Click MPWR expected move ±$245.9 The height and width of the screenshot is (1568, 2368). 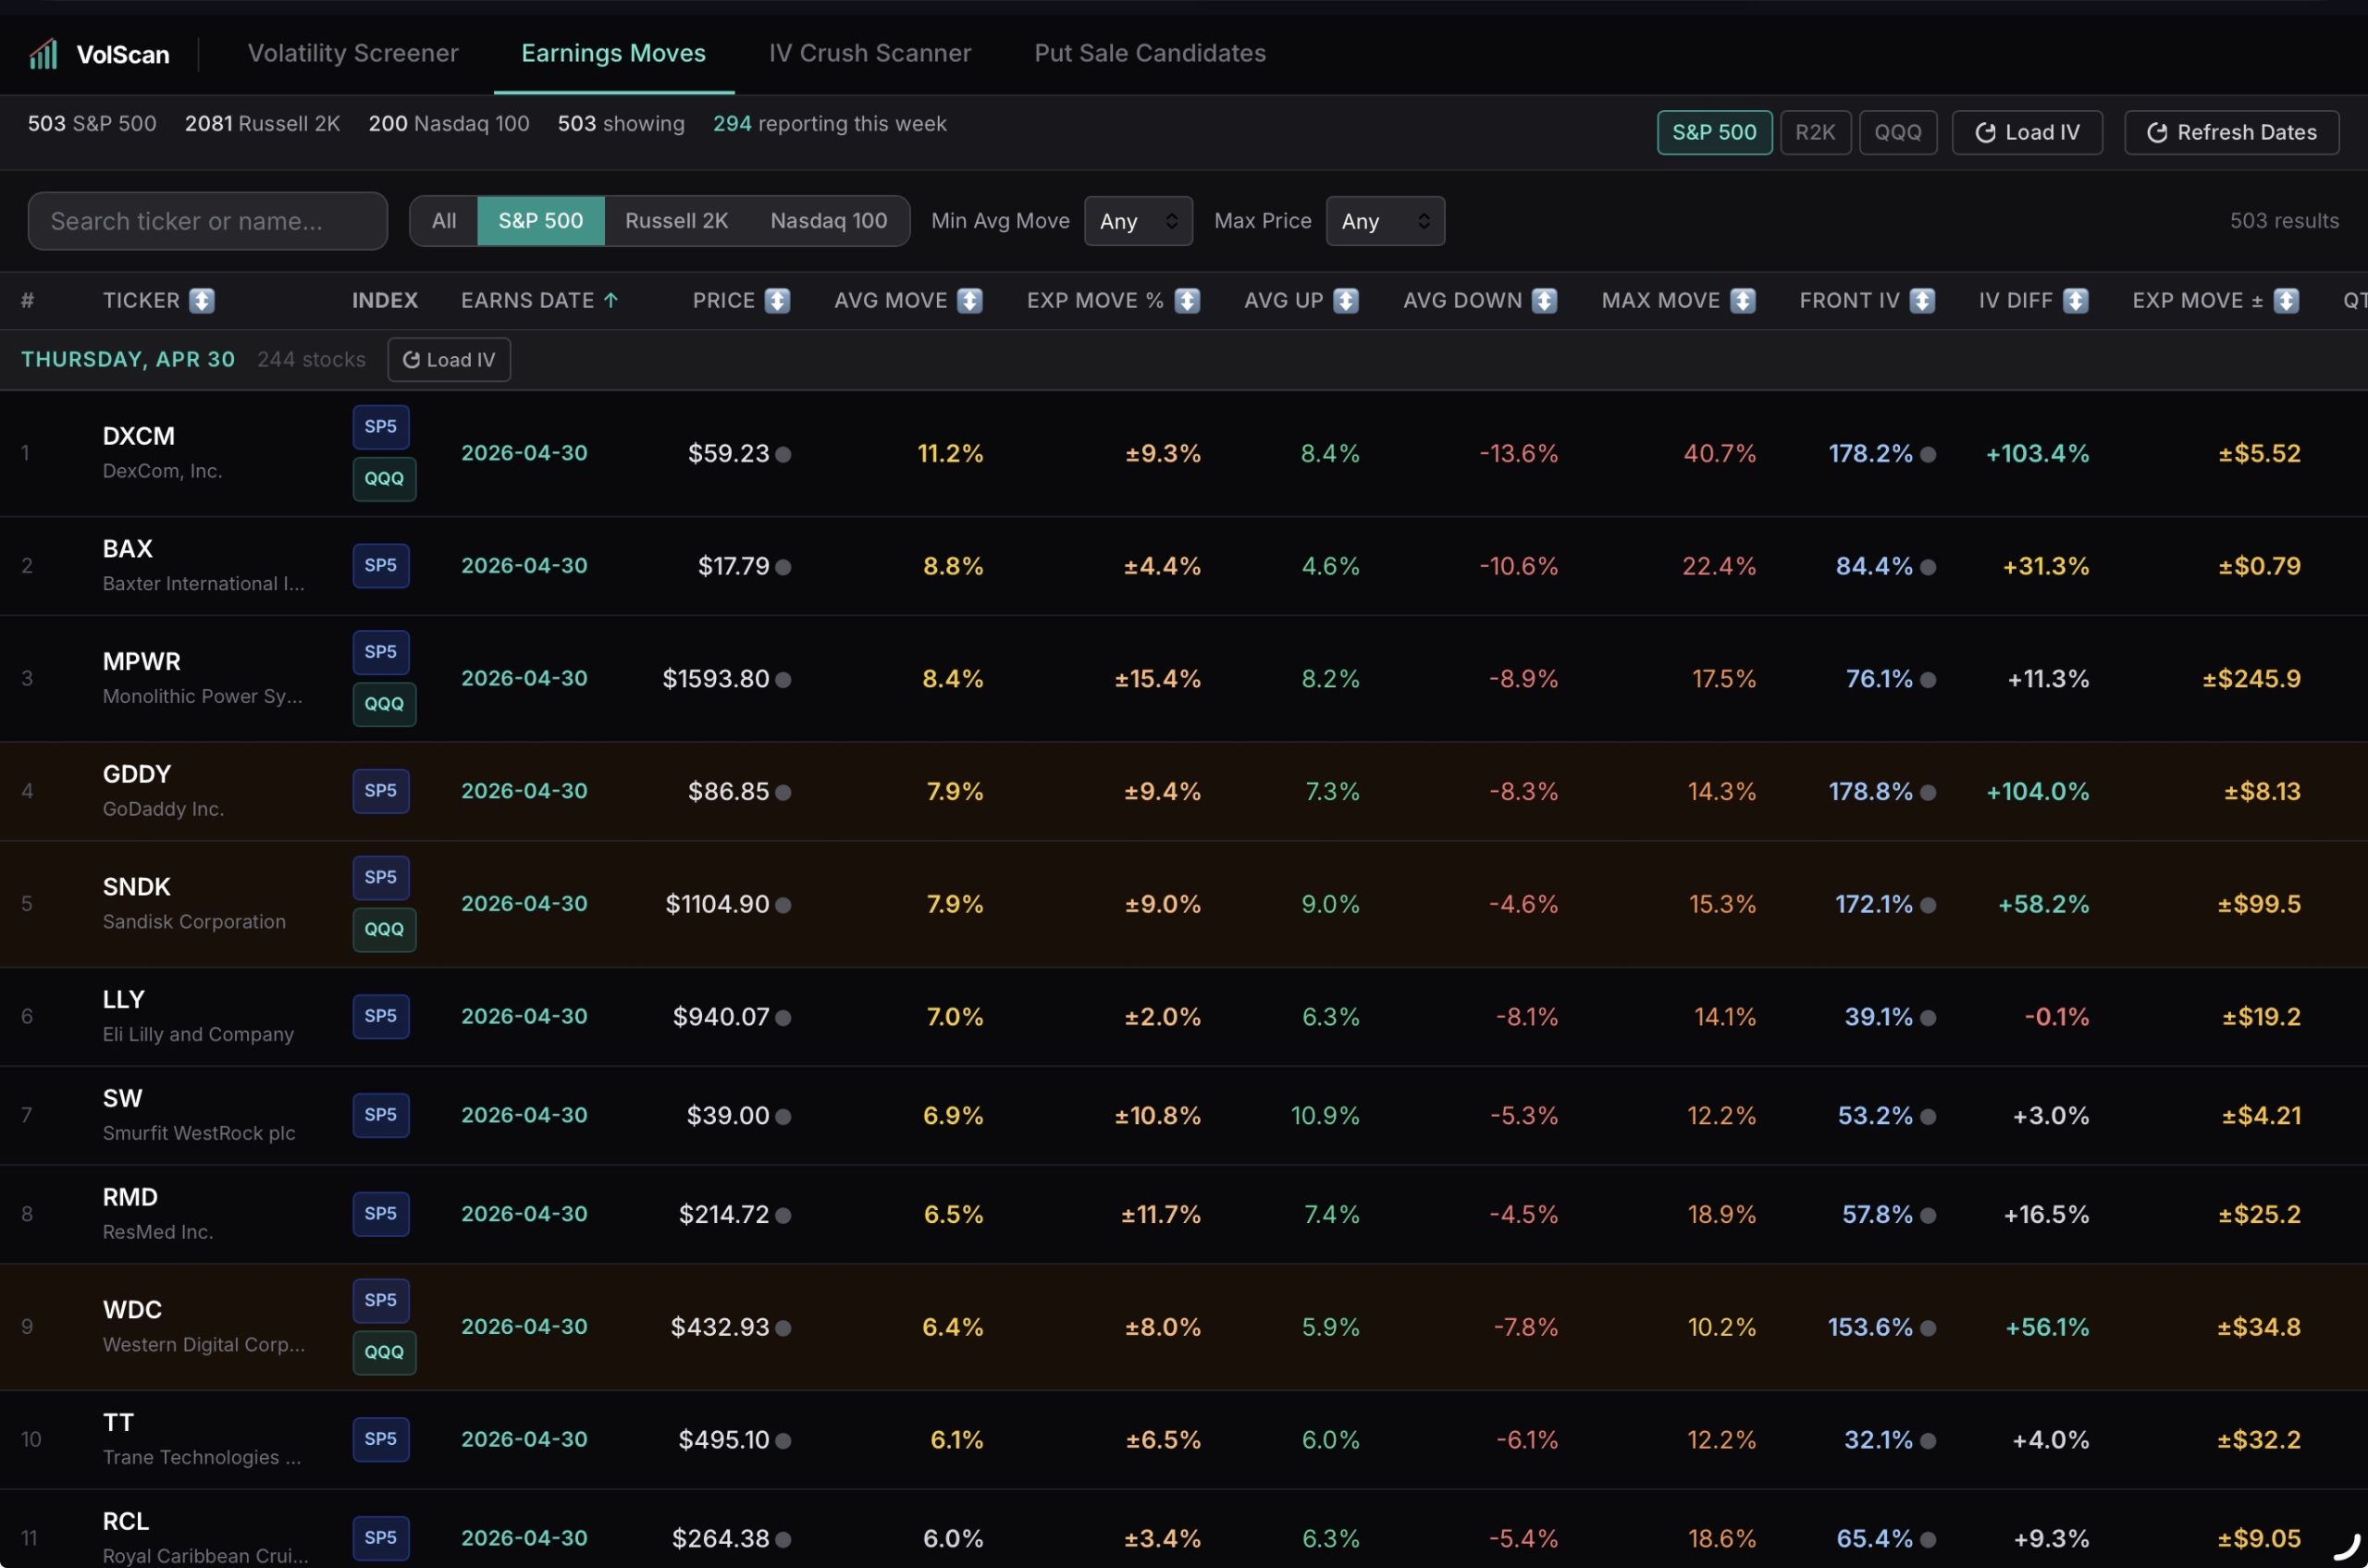click(2251, 680)
